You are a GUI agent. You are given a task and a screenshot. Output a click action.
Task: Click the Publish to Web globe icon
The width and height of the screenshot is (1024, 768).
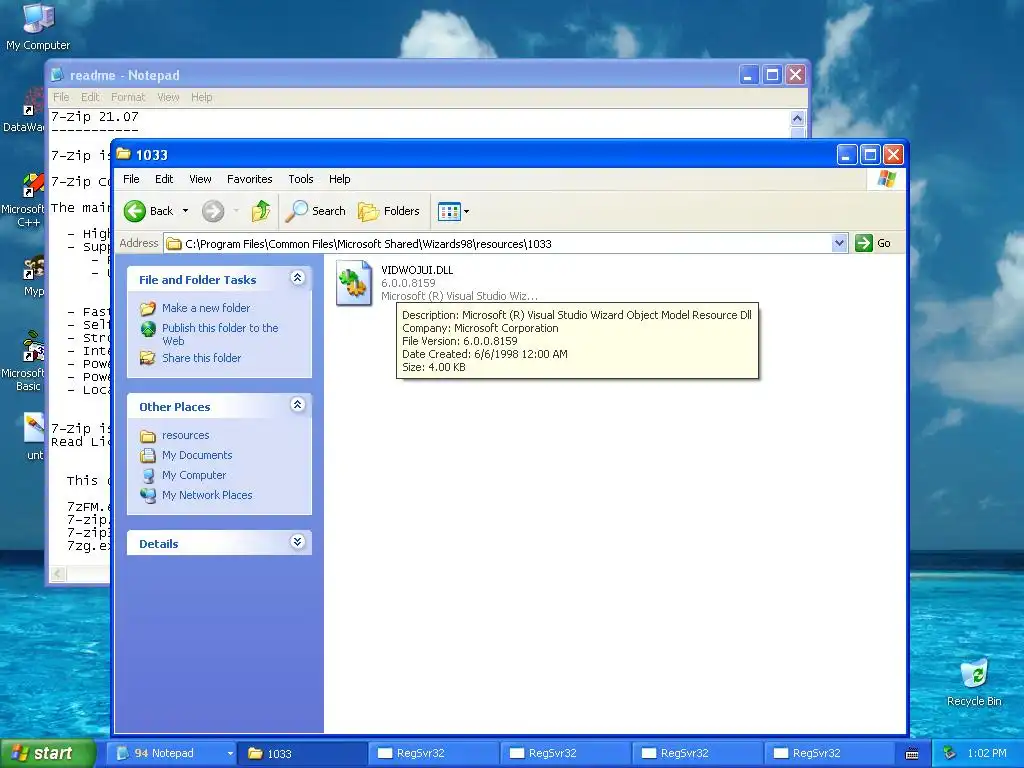click(148, 328)
